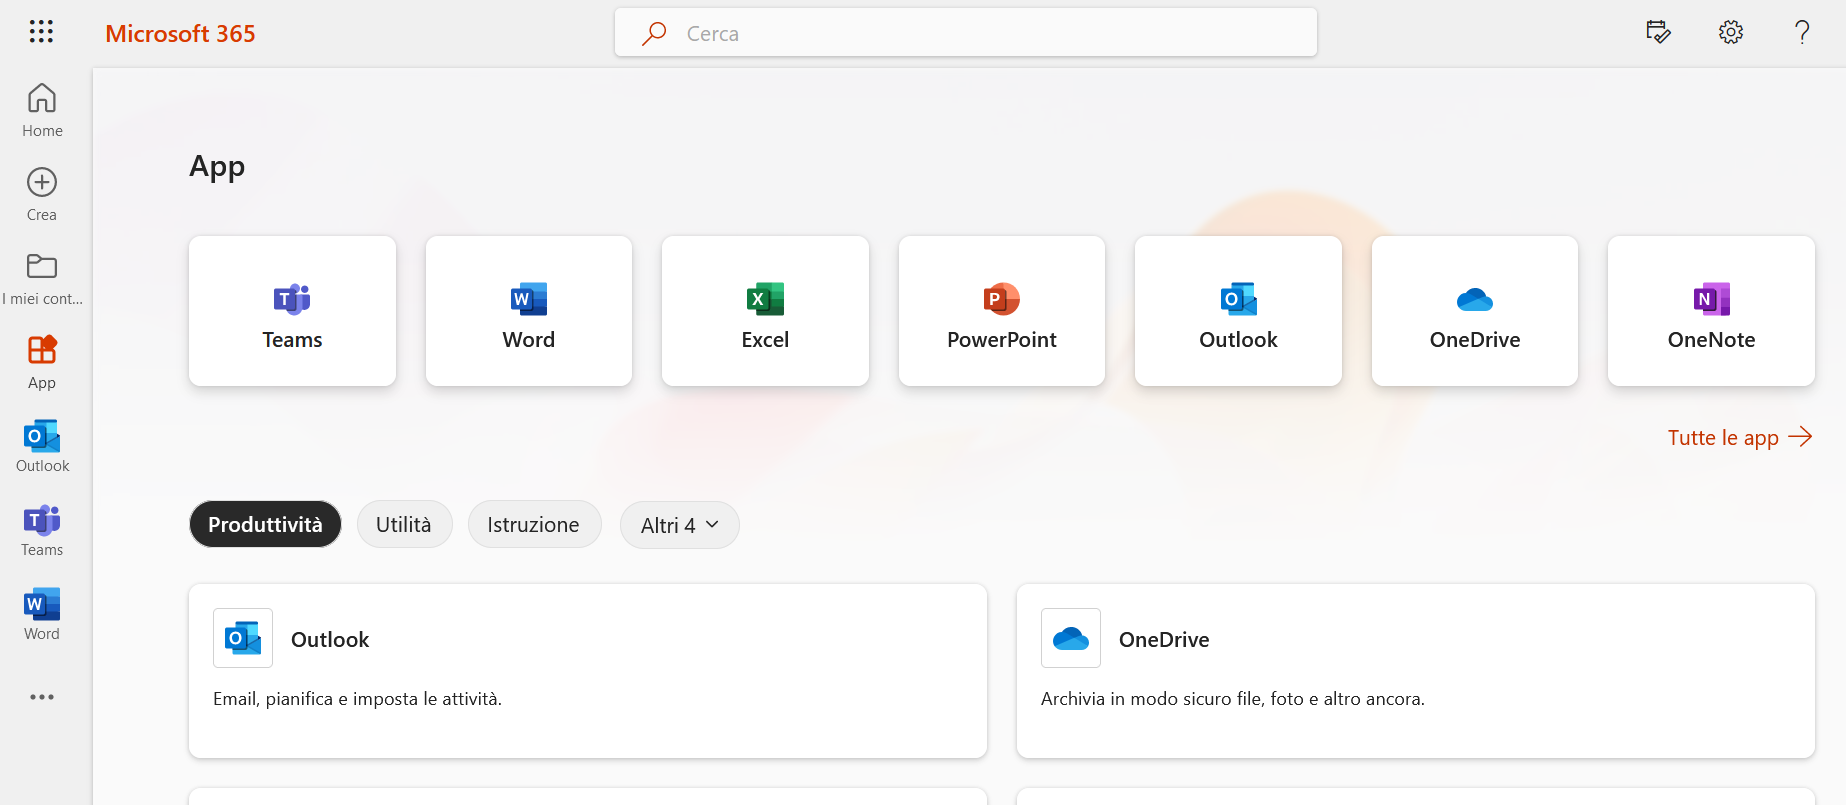Open OneDrive card titled 'OneDrive'
This screenshot has width=1846, height=805.
[x=1416, y=671]
